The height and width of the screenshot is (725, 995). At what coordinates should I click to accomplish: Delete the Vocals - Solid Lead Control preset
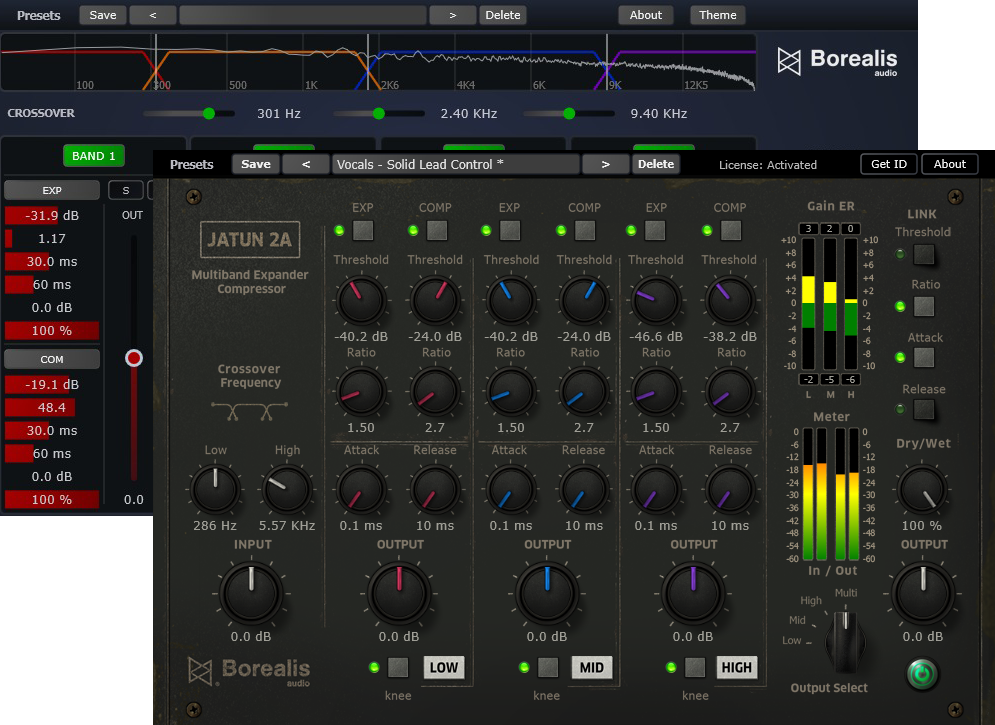(x=656, y=164)
